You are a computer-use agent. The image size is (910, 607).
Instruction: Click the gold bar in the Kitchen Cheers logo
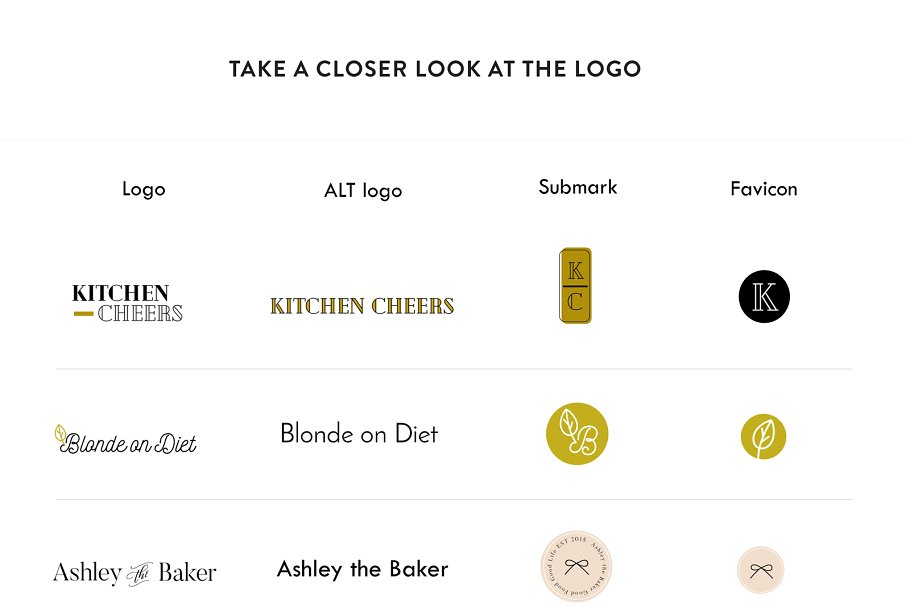[x=84, y=314]
